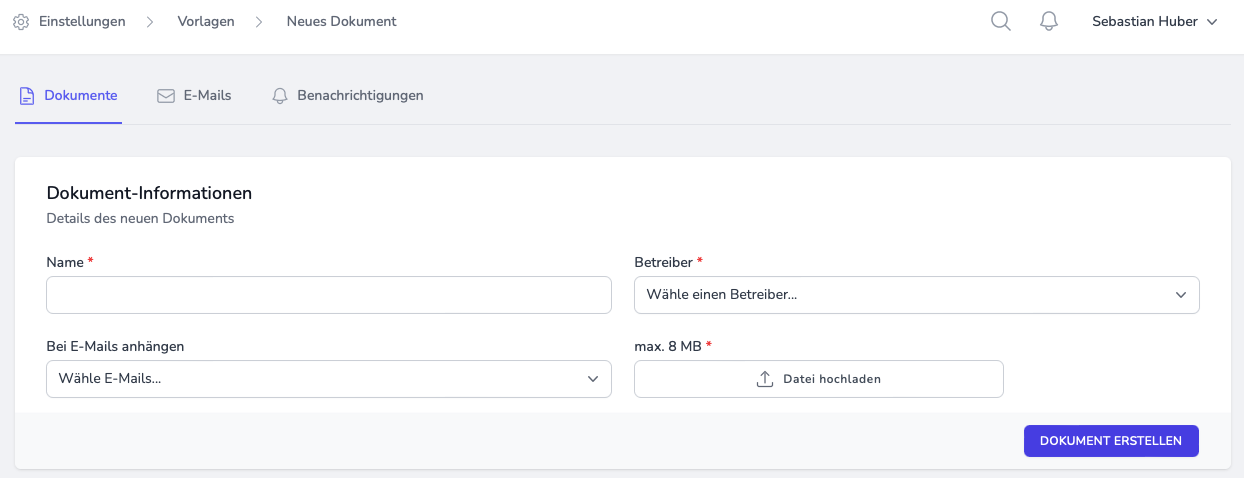Expand the Betreiber dropdown
The height and width of the screenshot is (478, 1244).
click(916, 295)
